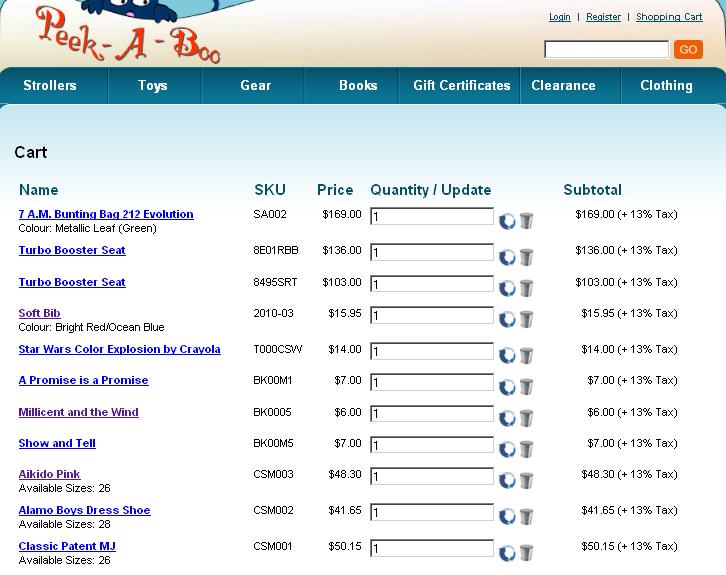The height and width of the screenshot is (576, 726).
Task: Click subtotal $48.30 (+ 13% Tax)
Action: coord(629,474)
